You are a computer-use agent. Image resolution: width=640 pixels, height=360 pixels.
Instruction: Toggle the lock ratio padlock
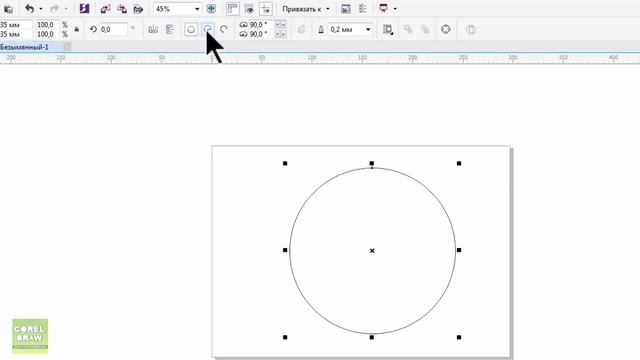click(77, 29)
